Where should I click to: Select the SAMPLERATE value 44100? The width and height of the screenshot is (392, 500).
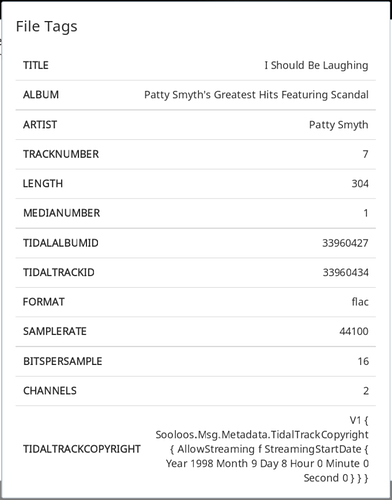(x=354, y=331)
